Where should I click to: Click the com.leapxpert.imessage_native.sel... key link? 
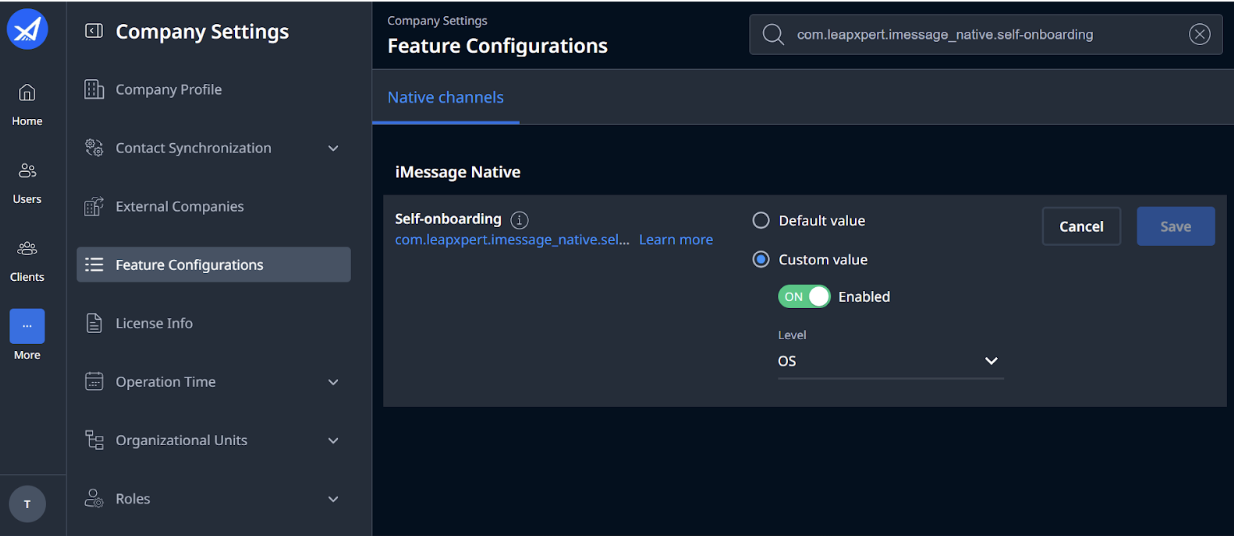pos(513,240)
